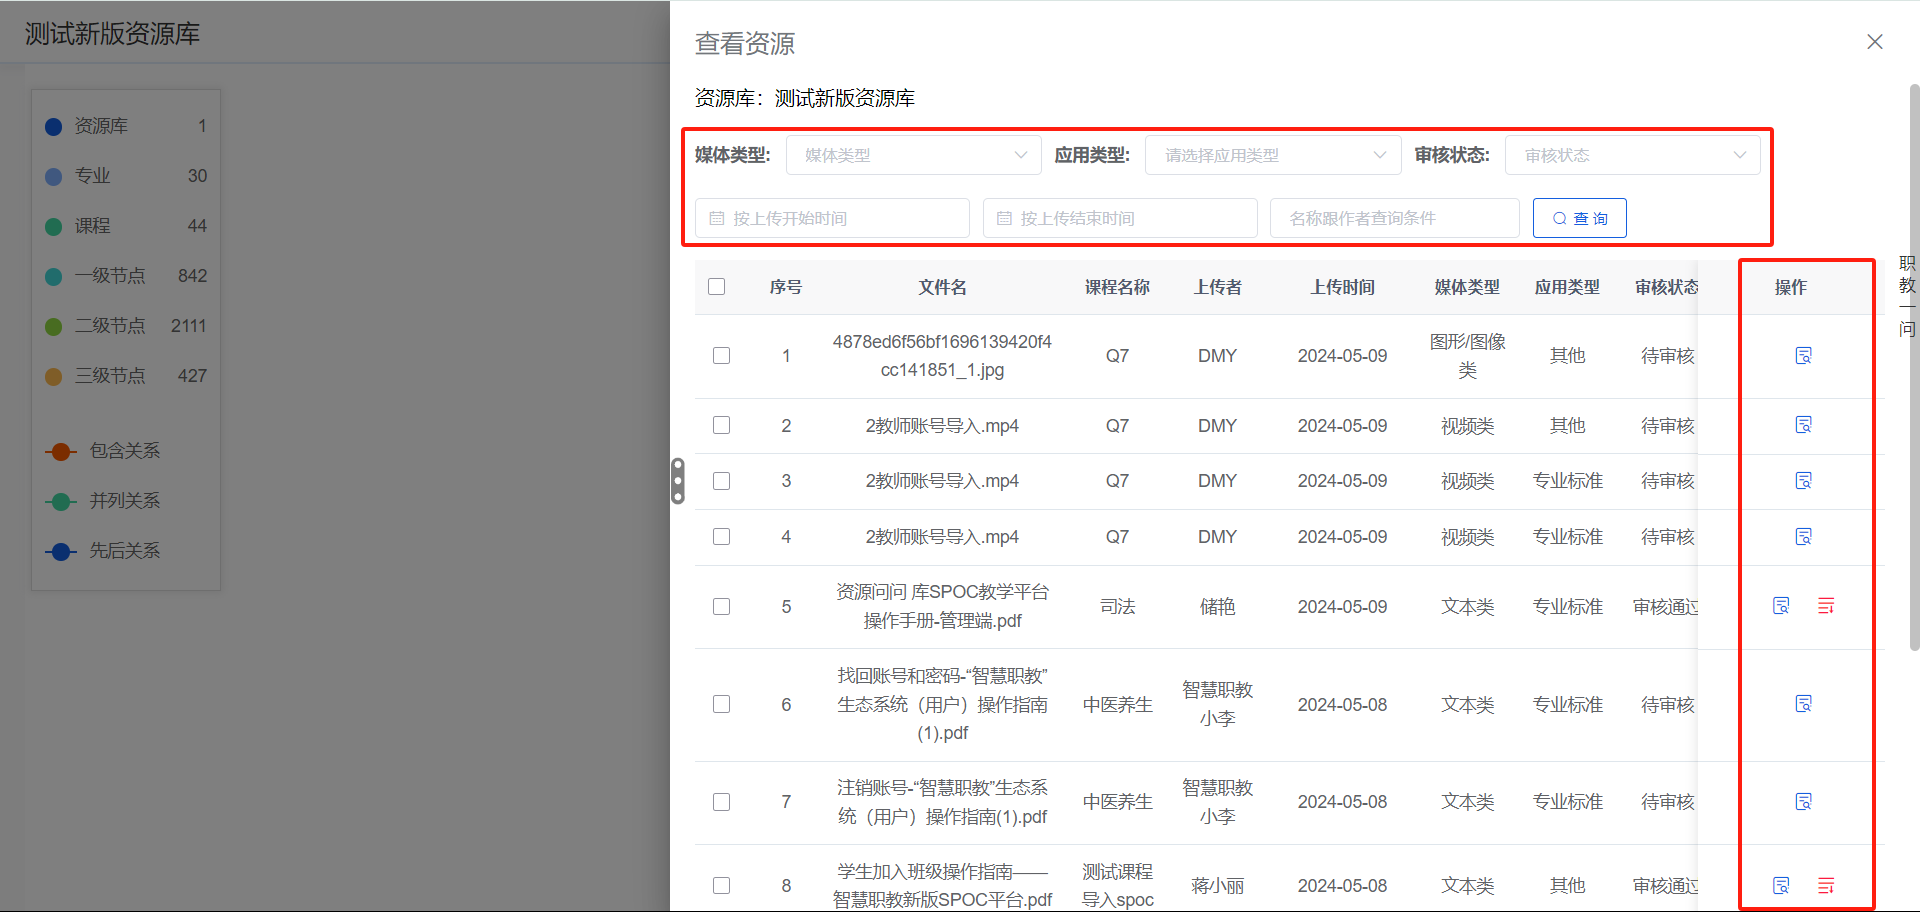The image size is (1920, 912).
Task: Click the 应用类型 column header
Action: pyautogui.click(x=1567, y=287)
